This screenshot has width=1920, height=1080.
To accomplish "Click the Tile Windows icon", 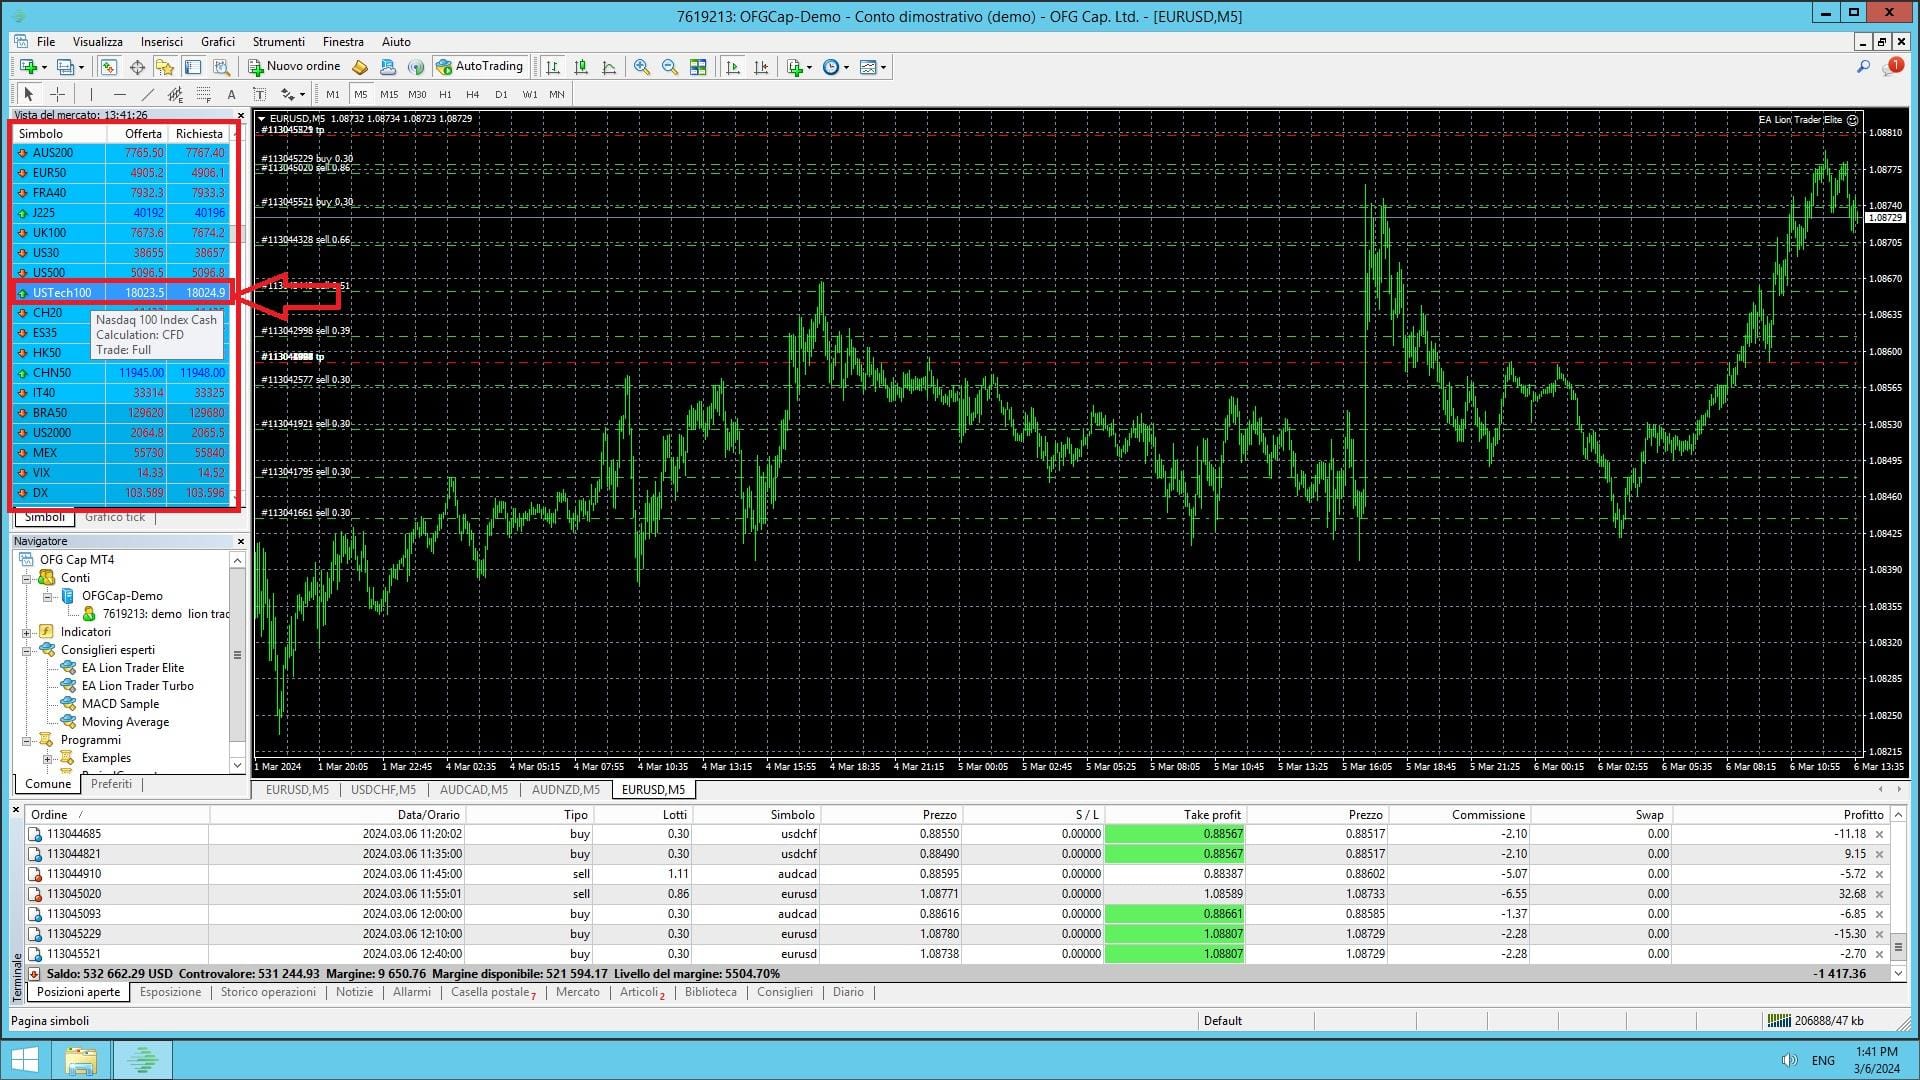I will (x=698, y=67).
